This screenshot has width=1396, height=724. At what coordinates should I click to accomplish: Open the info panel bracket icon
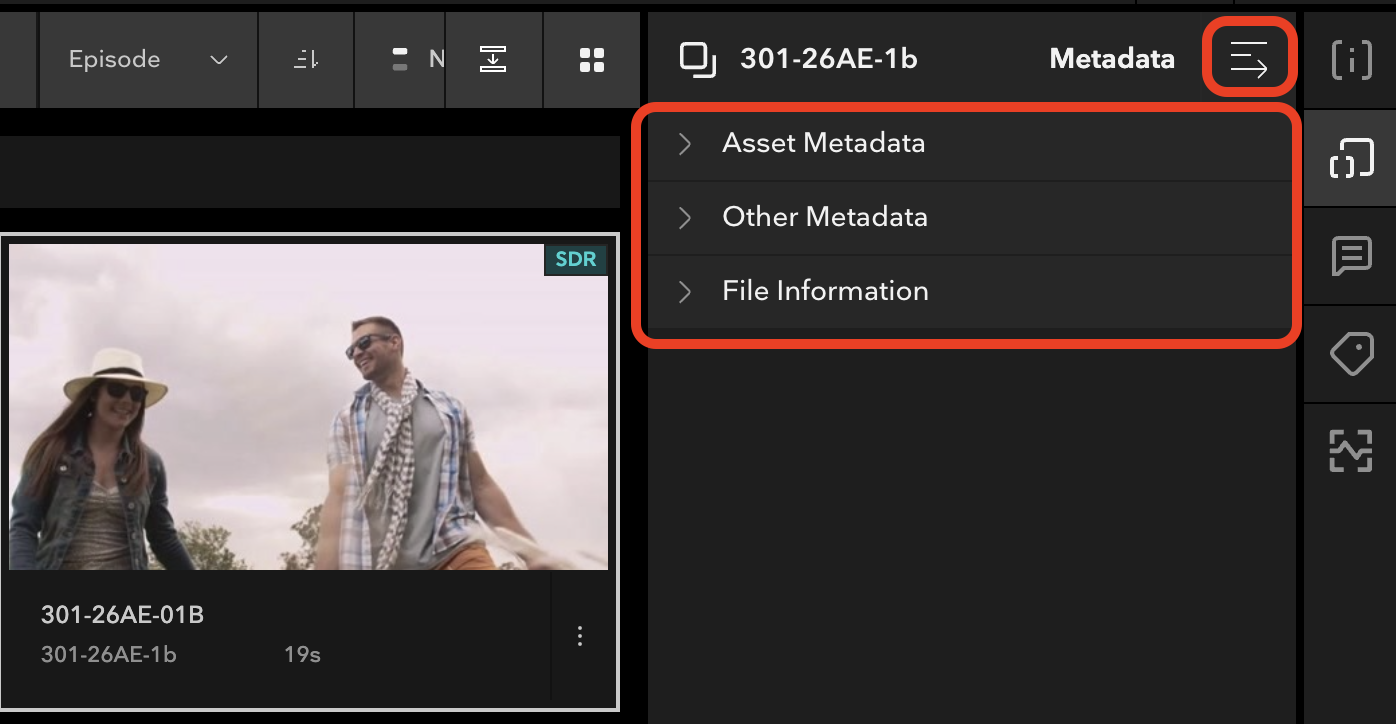tap(1351, 60)
